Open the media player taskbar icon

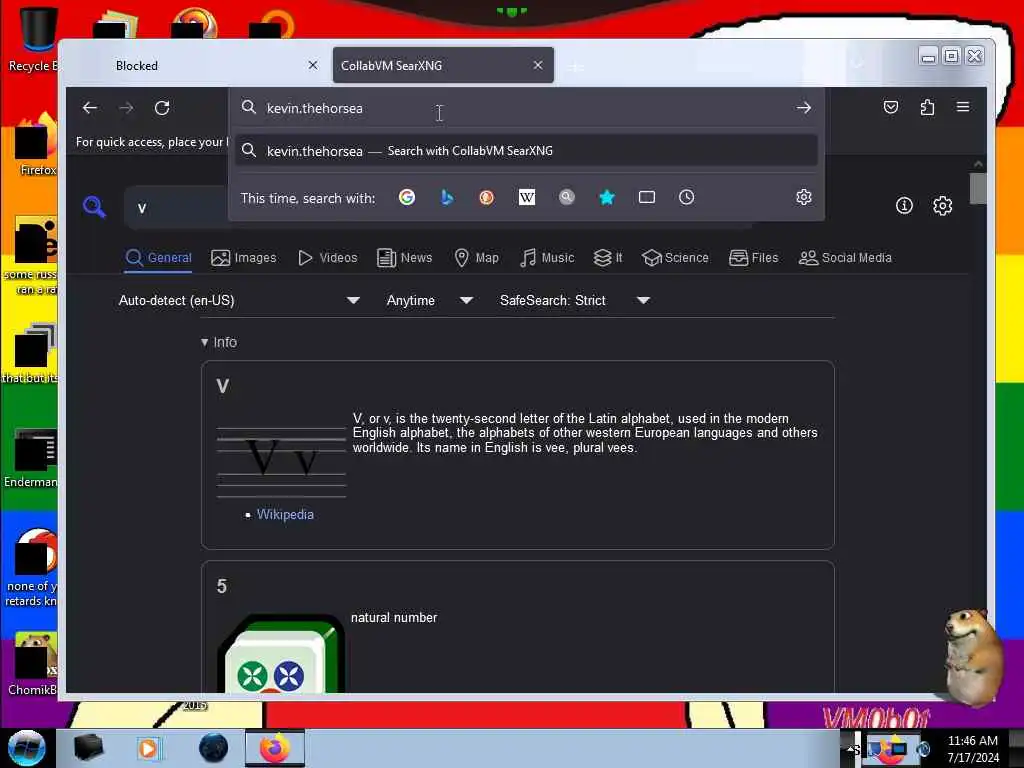click(x=148, y=748)
